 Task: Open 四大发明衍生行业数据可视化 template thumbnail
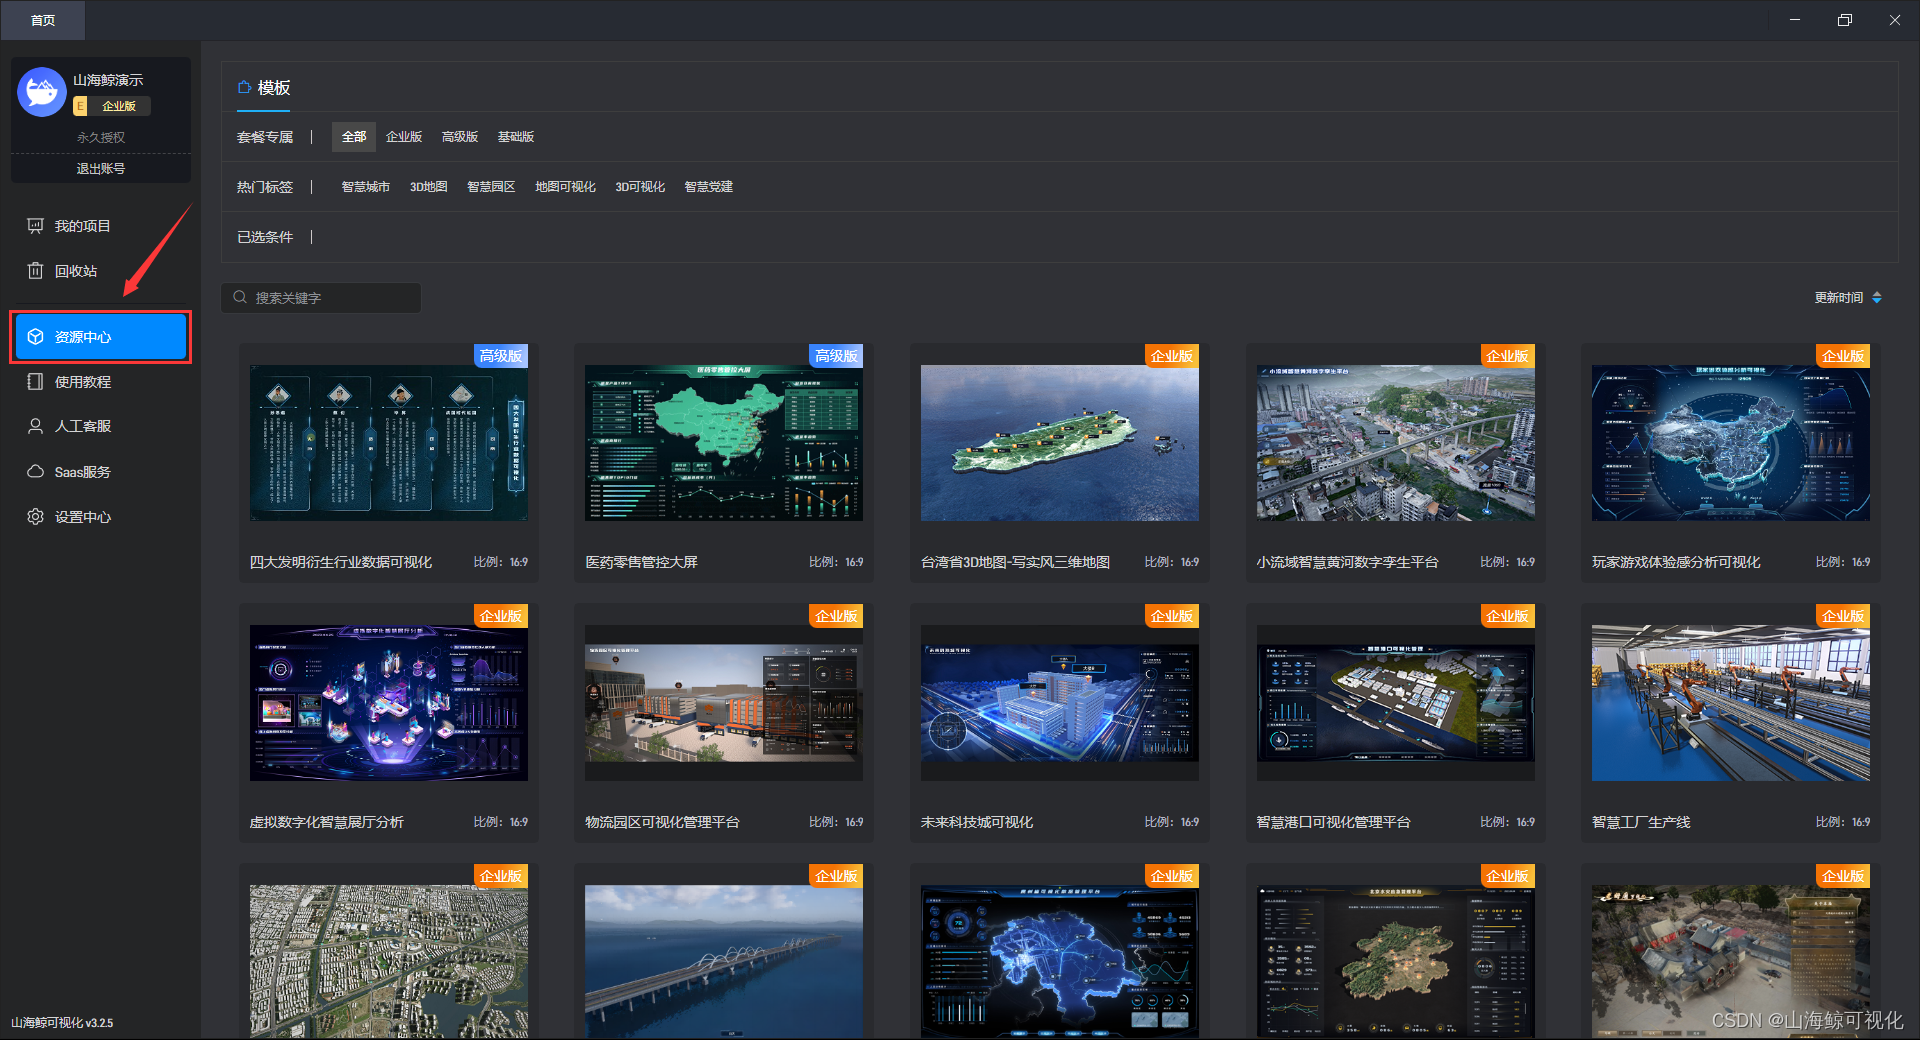click(389, 443)
